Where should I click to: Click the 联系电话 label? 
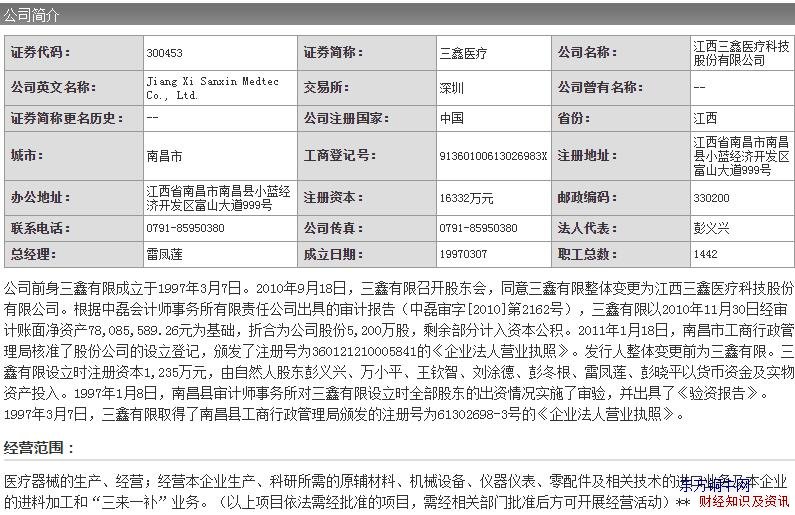[x=41, y=228]
